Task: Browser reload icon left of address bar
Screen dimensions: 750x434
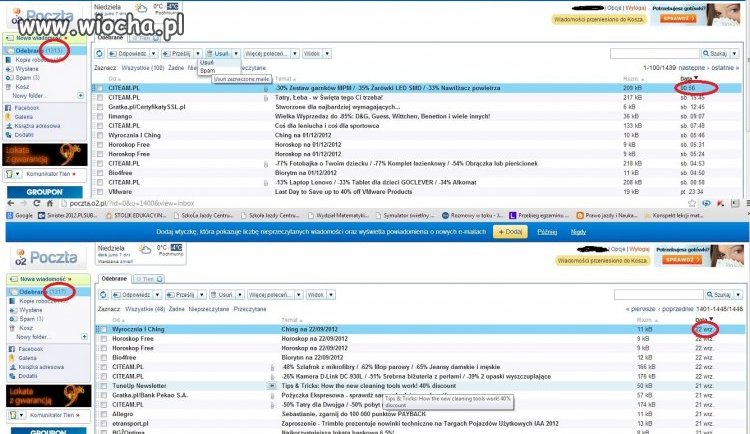Action: pos(36,203)
